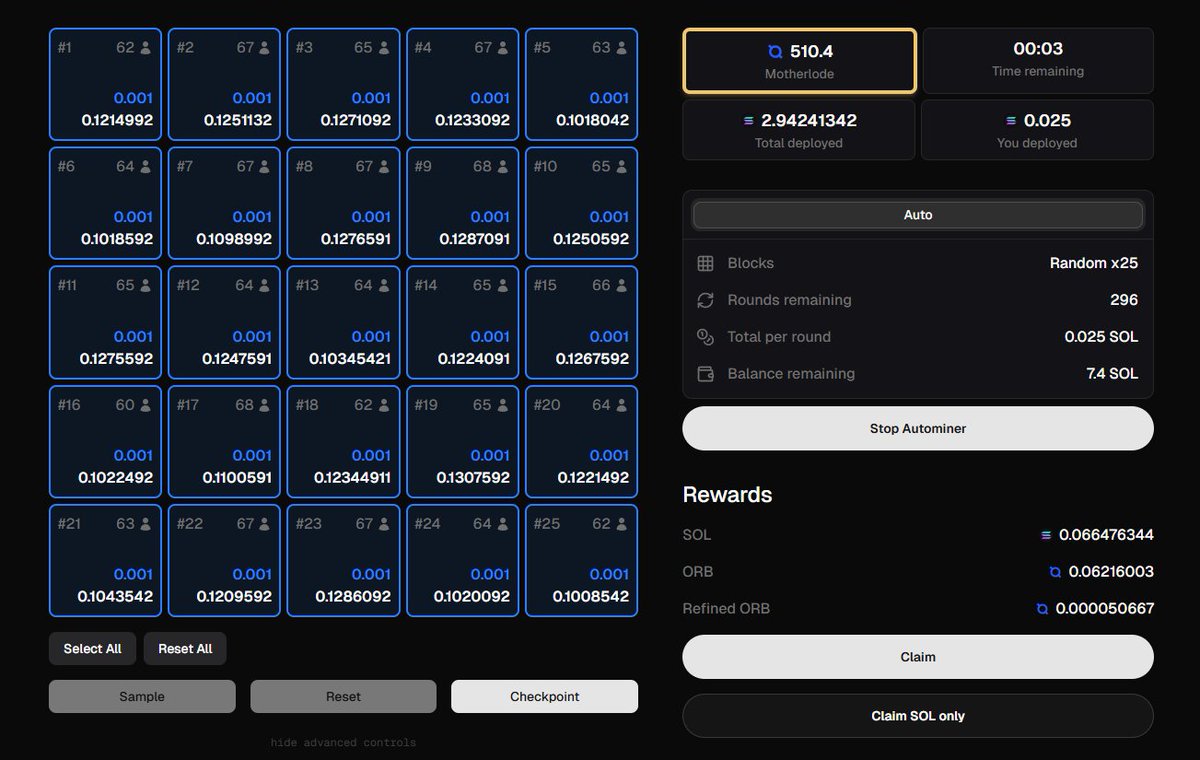Click the person icon on block #22
The image size is (1200, 760).
click(265, 523)
